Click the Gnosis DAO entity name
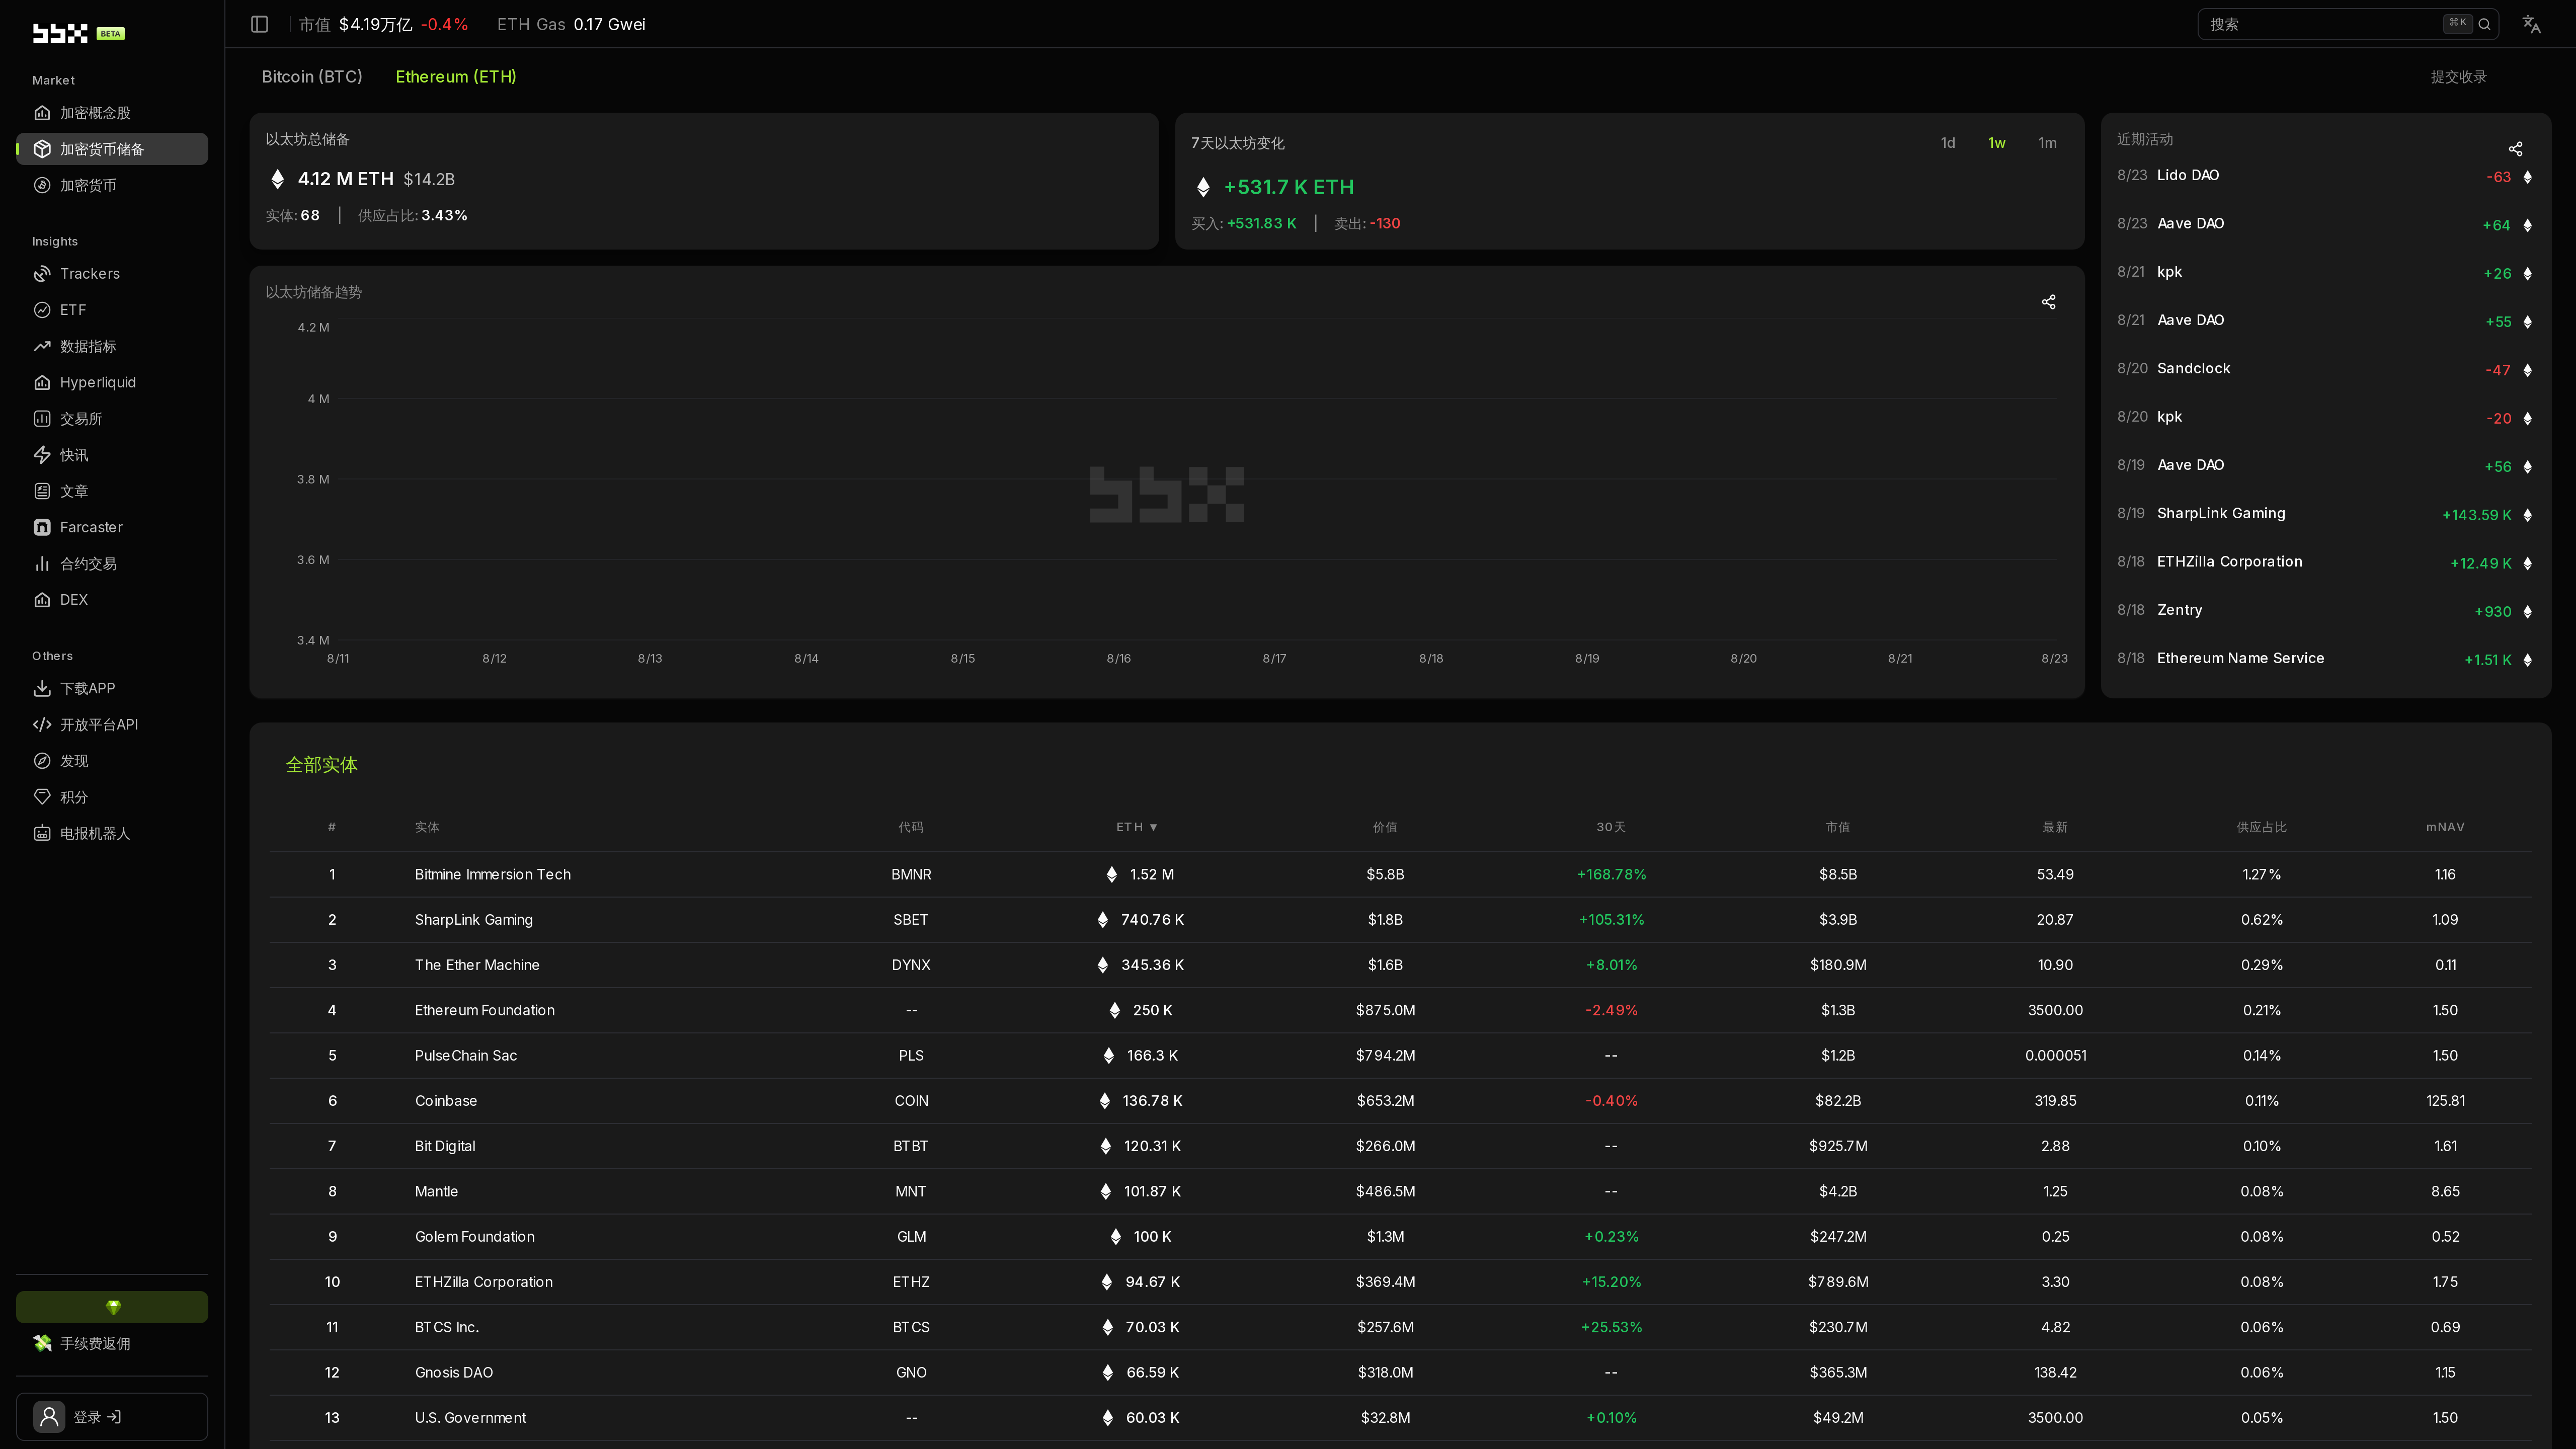The height and width of the screenshot is (1449, 2576). click(454, 1372)
